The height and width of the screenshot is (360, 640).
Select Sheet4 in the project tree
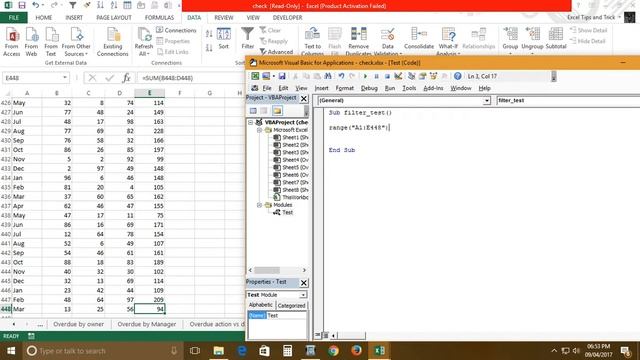tap(290, 160)
